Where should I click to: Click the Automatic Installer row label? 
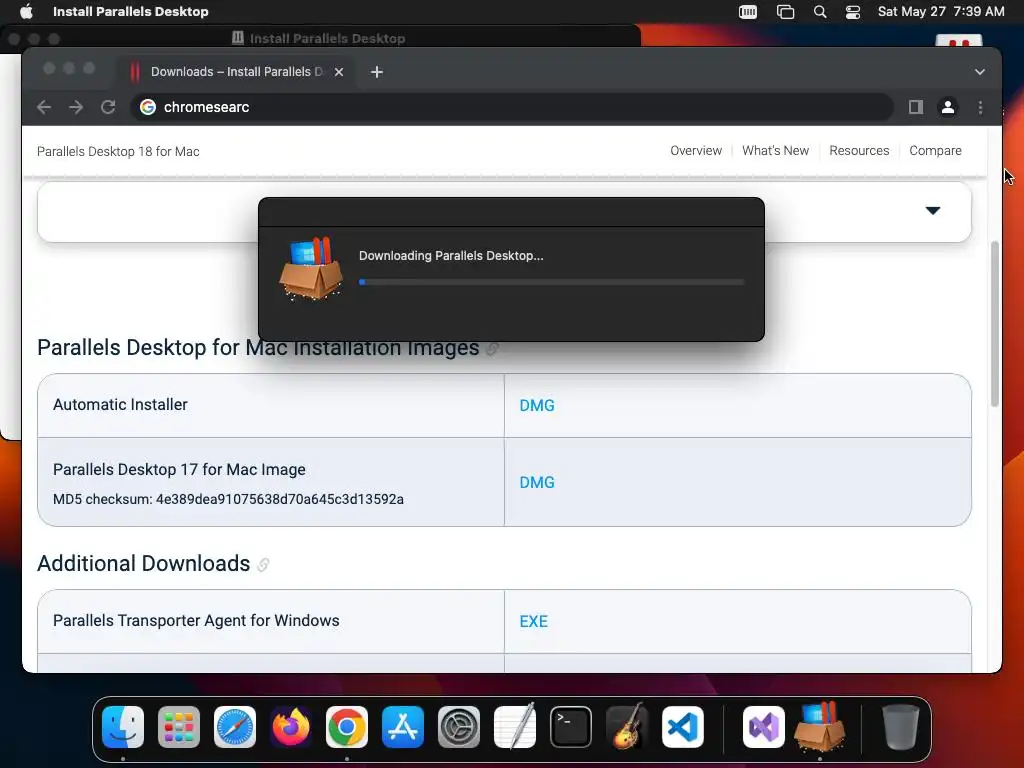click(x=120, y=405)
